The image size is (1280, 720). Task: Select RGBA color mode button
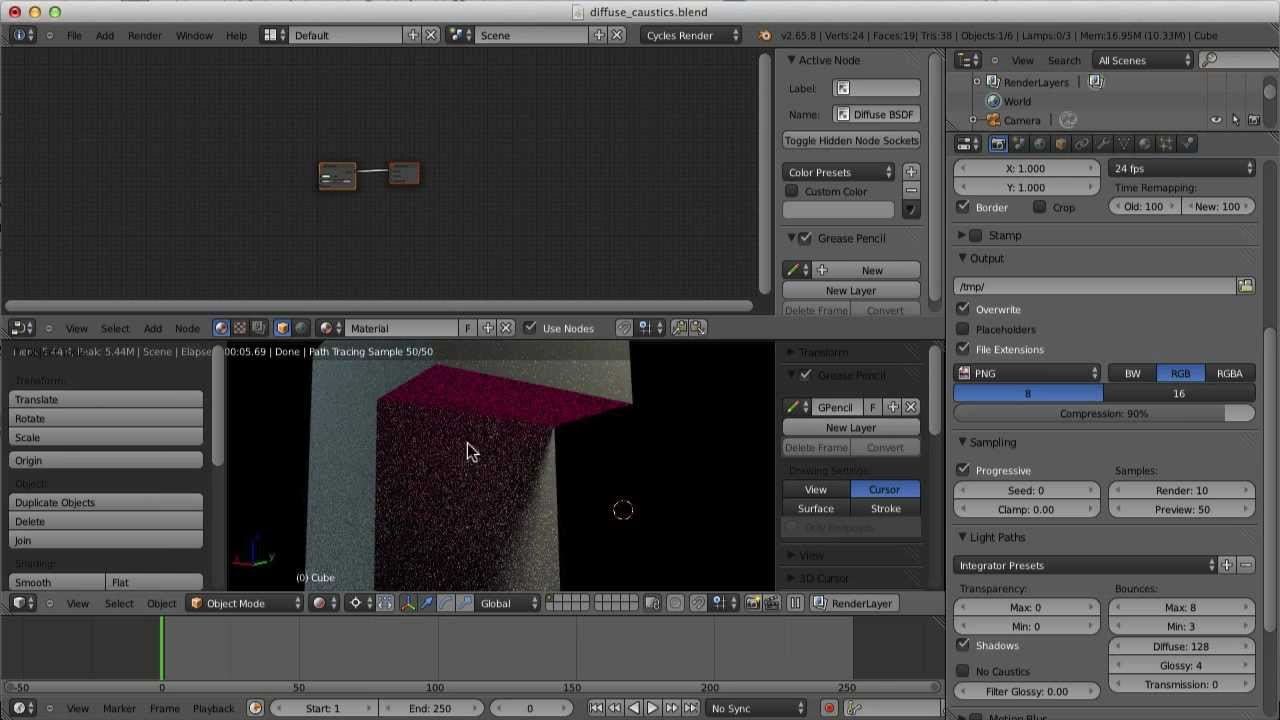point(1229,373)
